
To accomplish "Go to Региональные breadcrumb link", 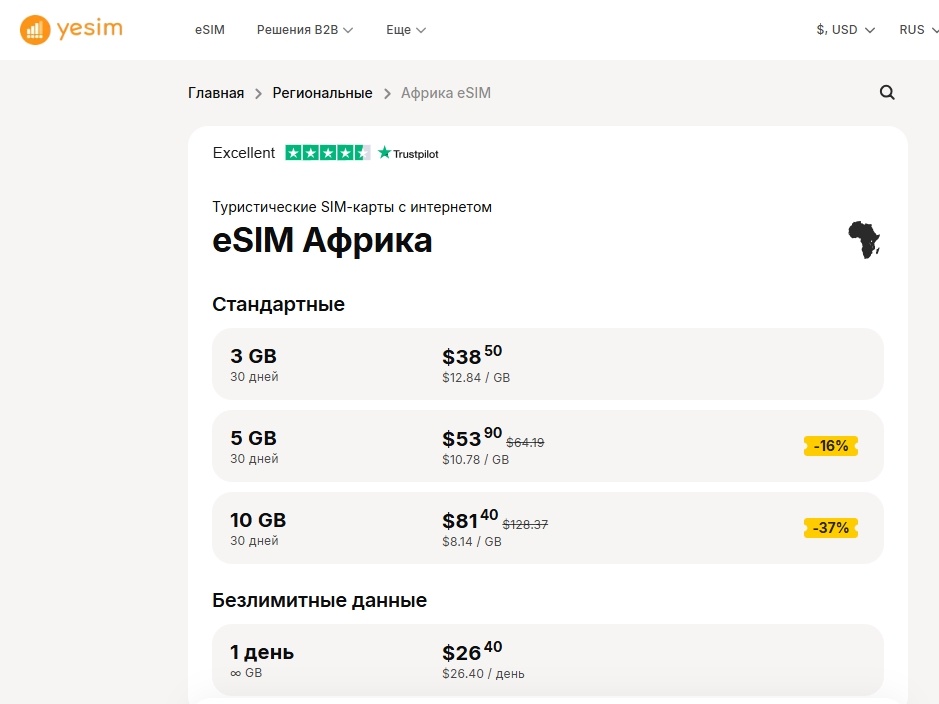I will 322,93.
